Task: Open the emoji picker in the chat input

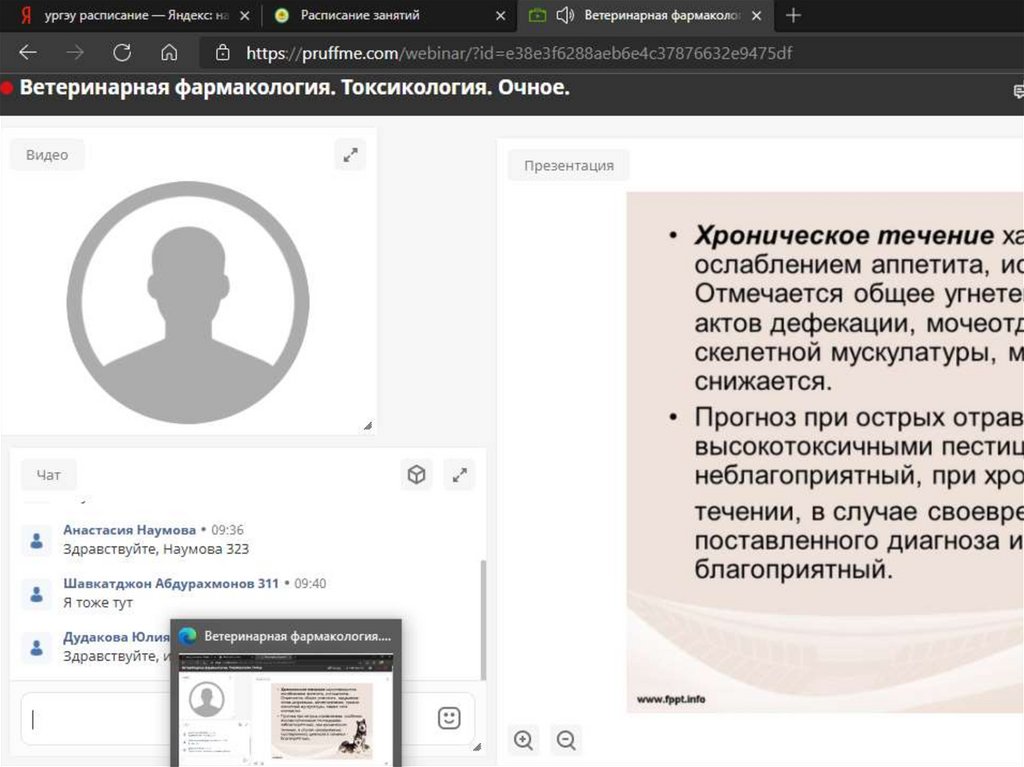Action: pyautogui.click(x=449, y=718)
